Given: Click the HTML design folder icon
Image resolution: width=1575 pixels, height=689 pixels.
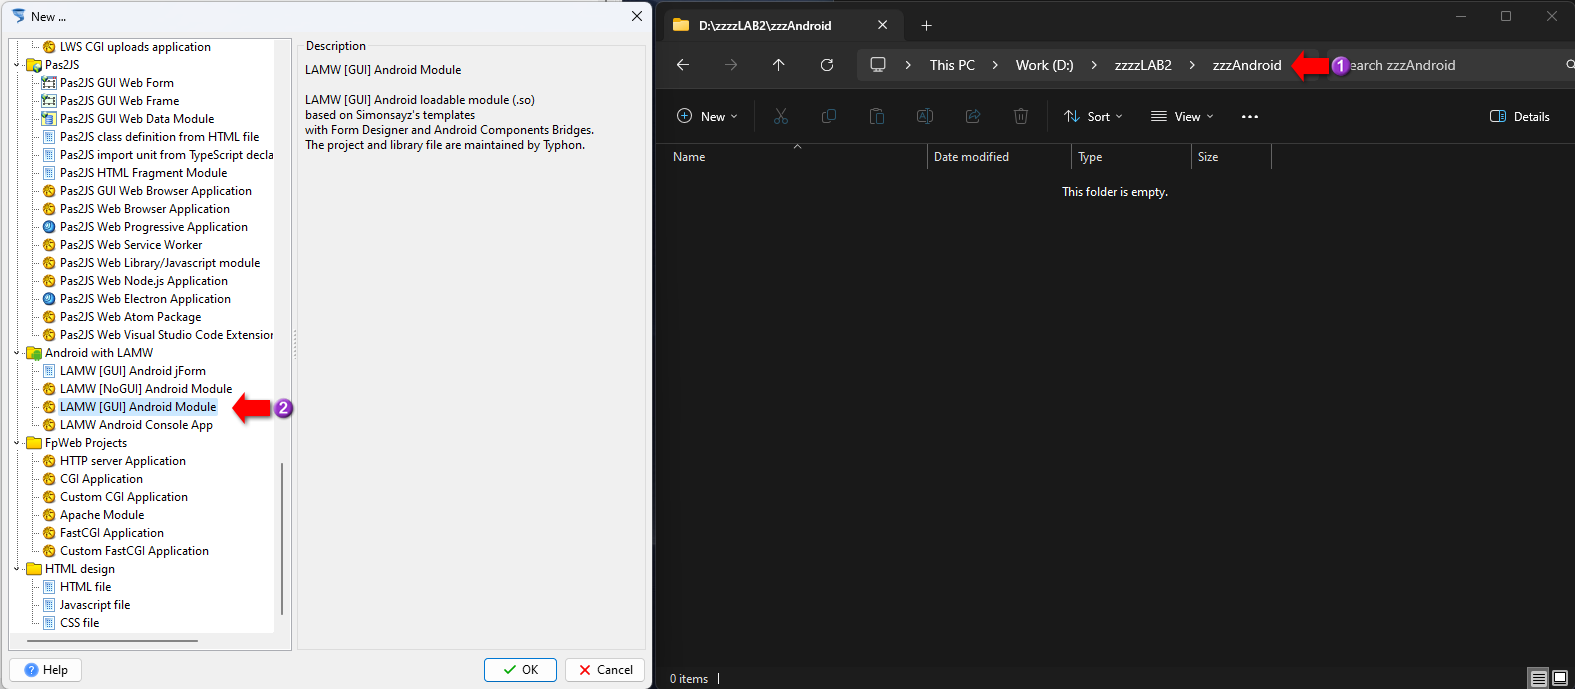Looking at the screenshot, I should [34, 569].
